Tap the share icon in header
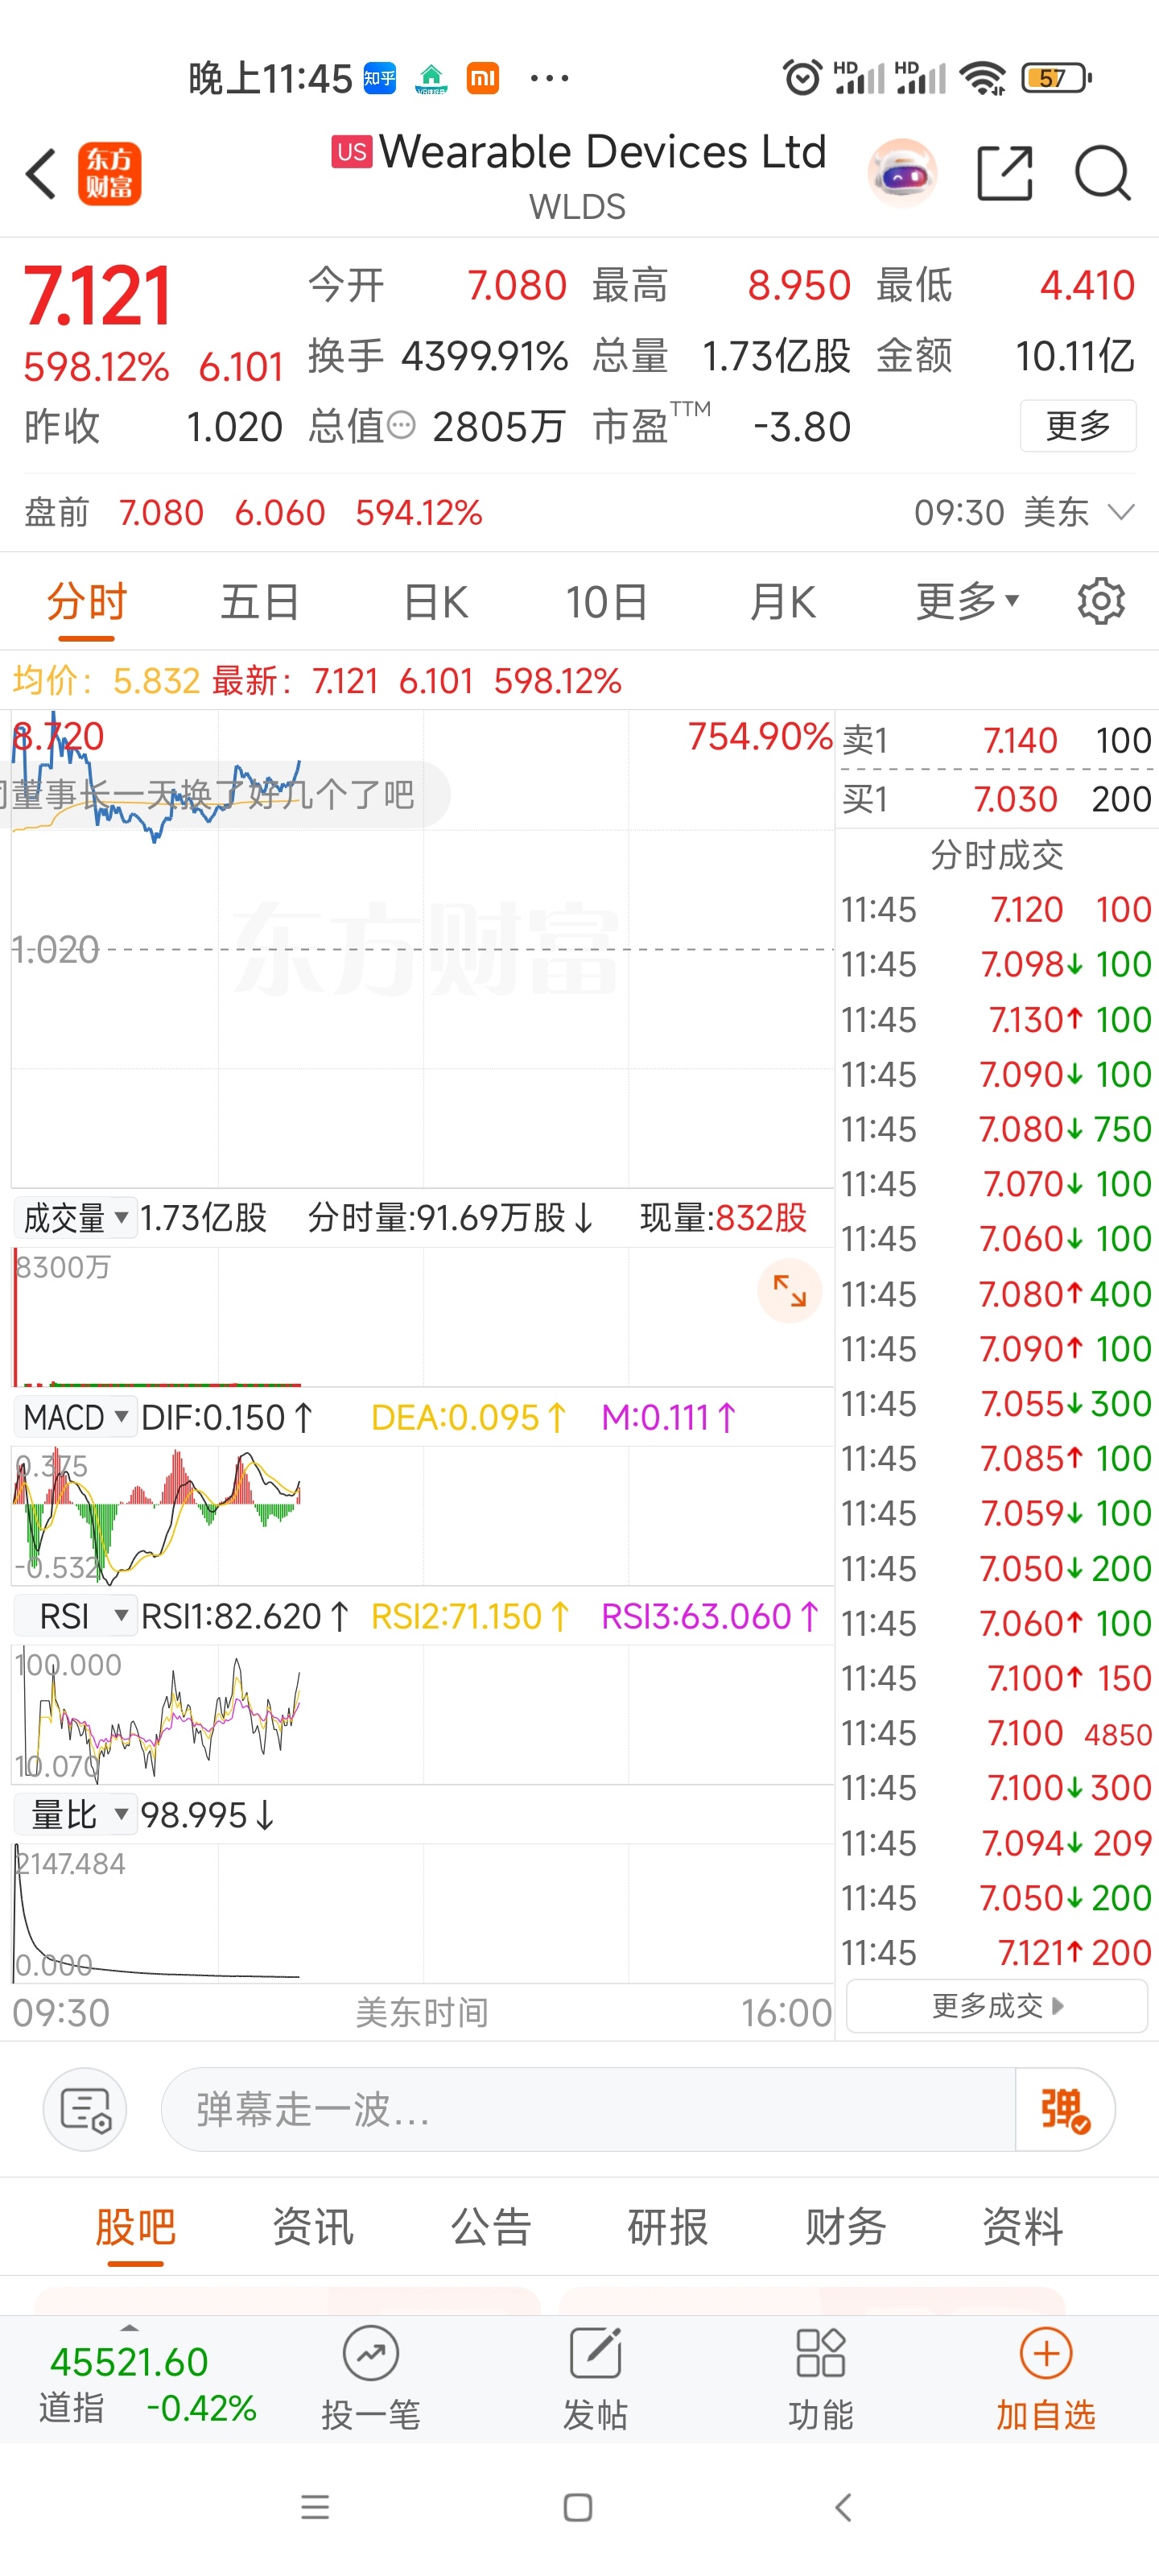 coord(1004,173)
